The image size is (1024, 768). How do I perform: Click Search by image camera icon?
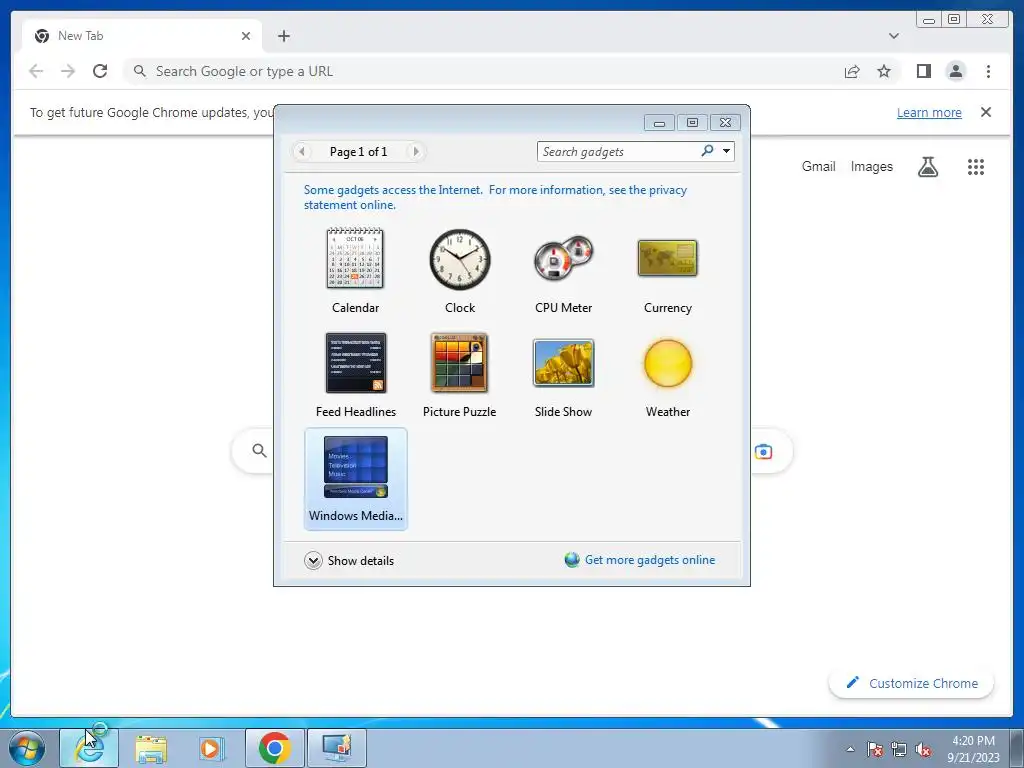point(763,451)
